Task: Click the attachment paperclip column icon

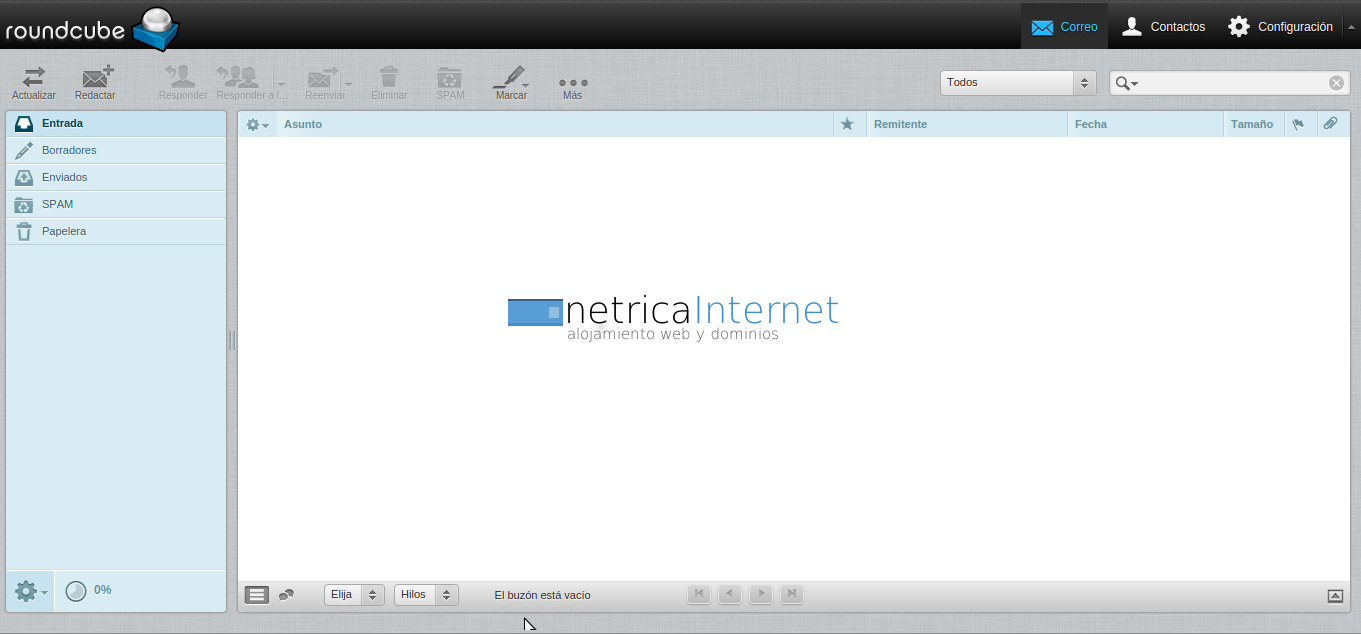Action: [x=1330, y=124]
